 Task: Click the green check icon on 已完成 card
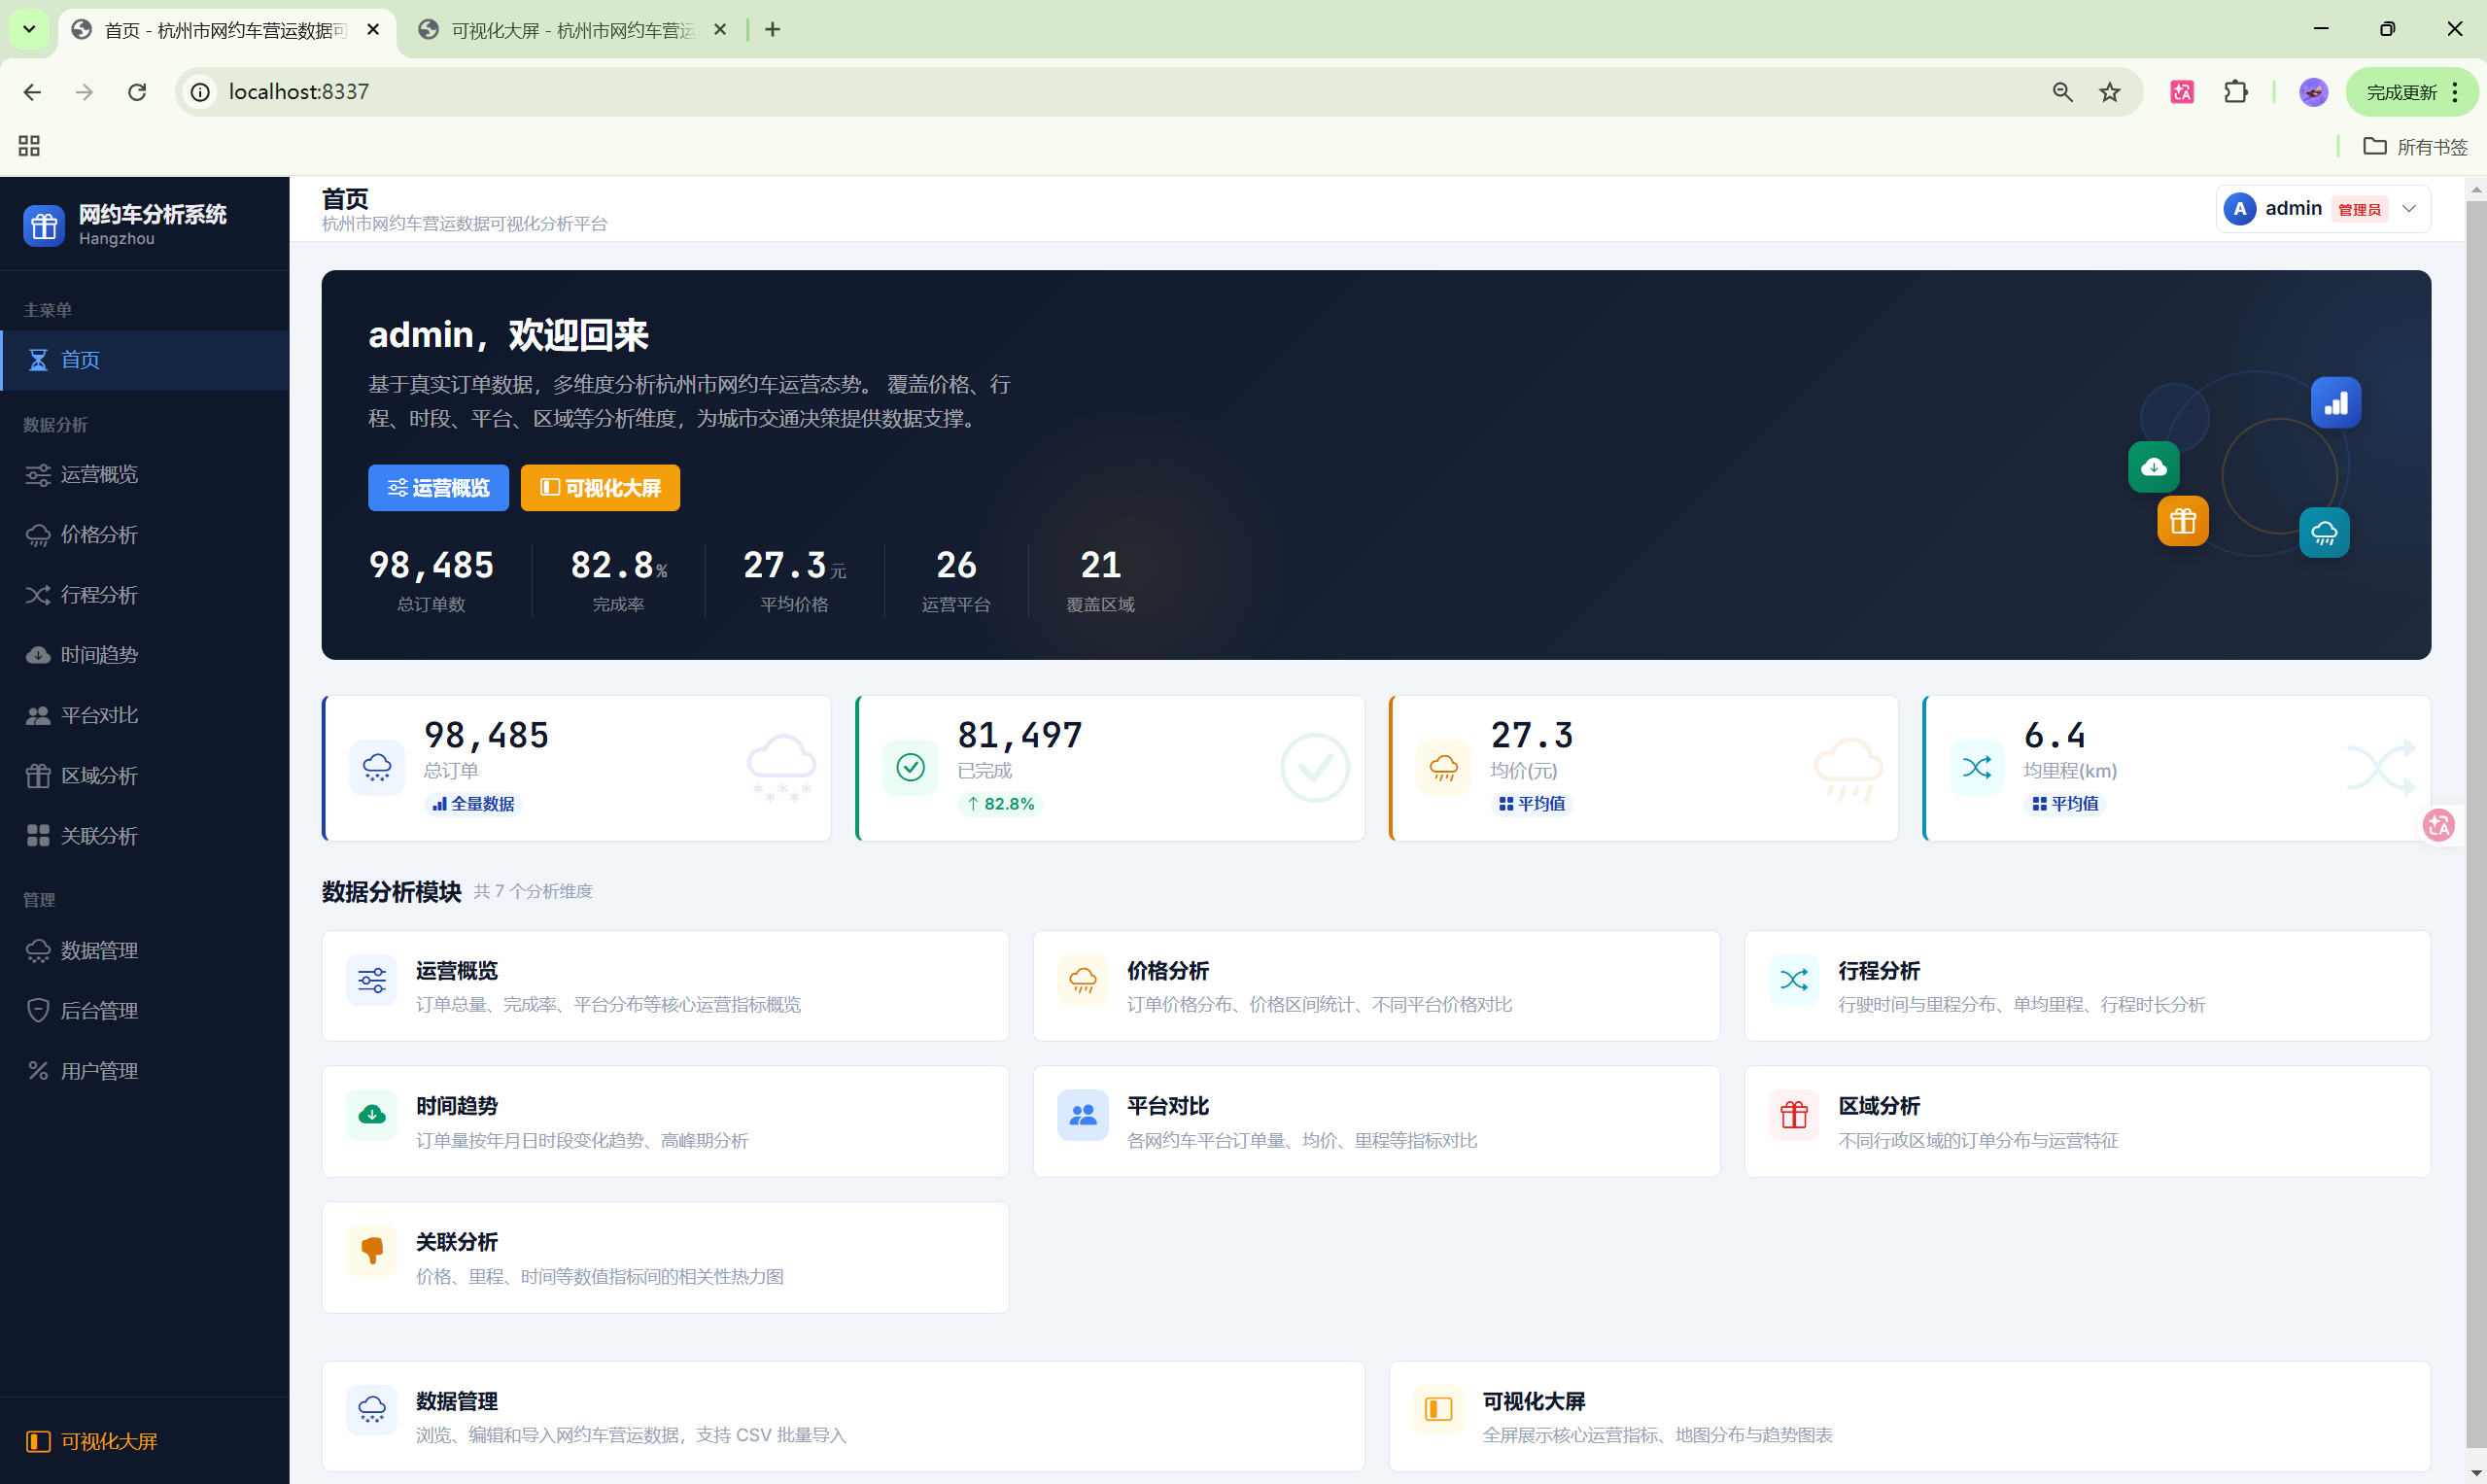coord(910,767)
